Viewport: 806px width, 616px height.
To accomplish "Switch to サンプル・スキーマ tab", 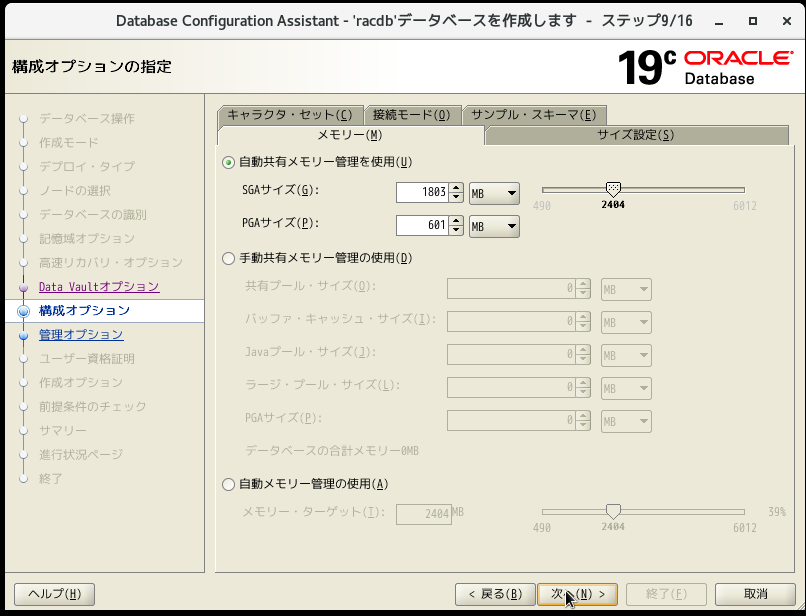I will (534, 115).
